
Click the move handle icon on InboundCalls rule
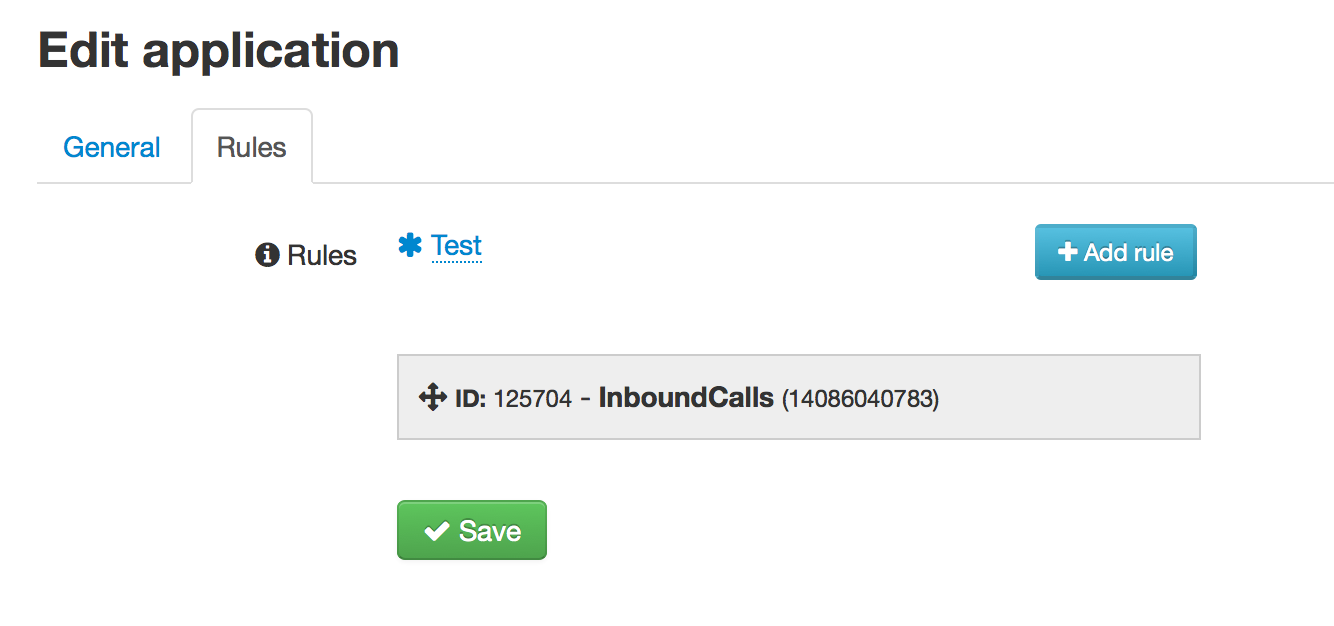432,398
